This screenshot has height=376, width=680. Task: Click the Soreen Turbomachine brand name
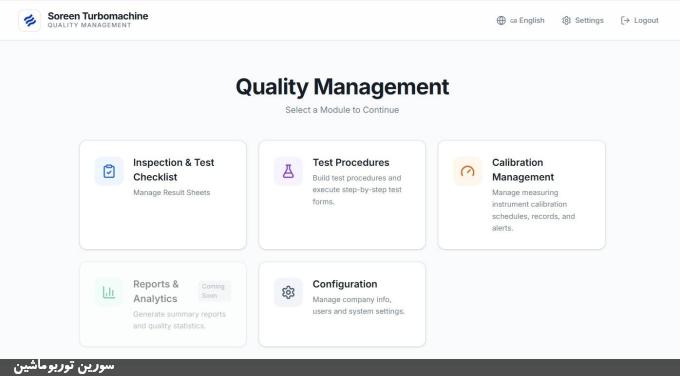98,16
